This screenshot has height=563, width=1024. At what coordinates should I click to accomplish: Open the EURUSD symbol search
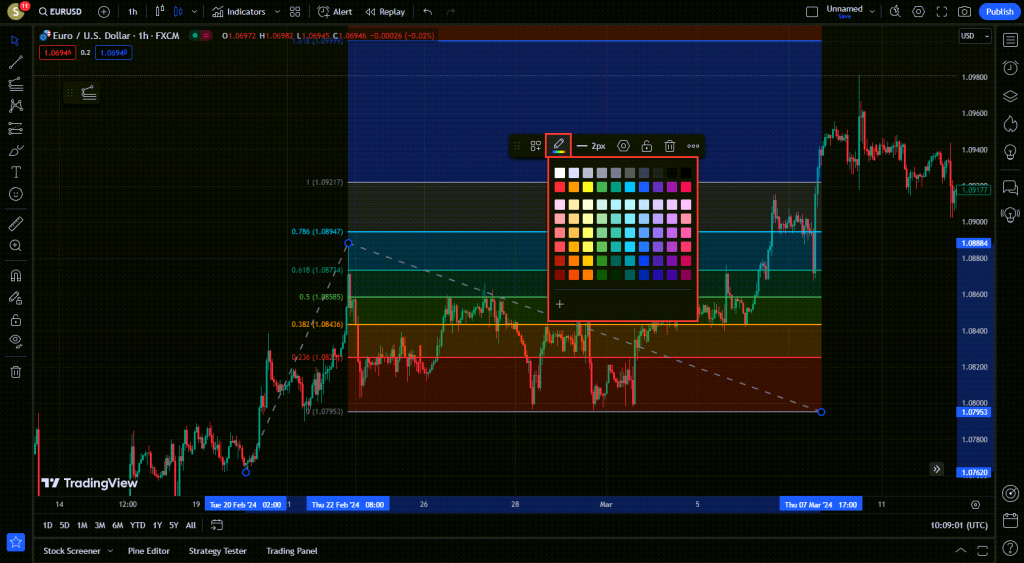(60, 12)
